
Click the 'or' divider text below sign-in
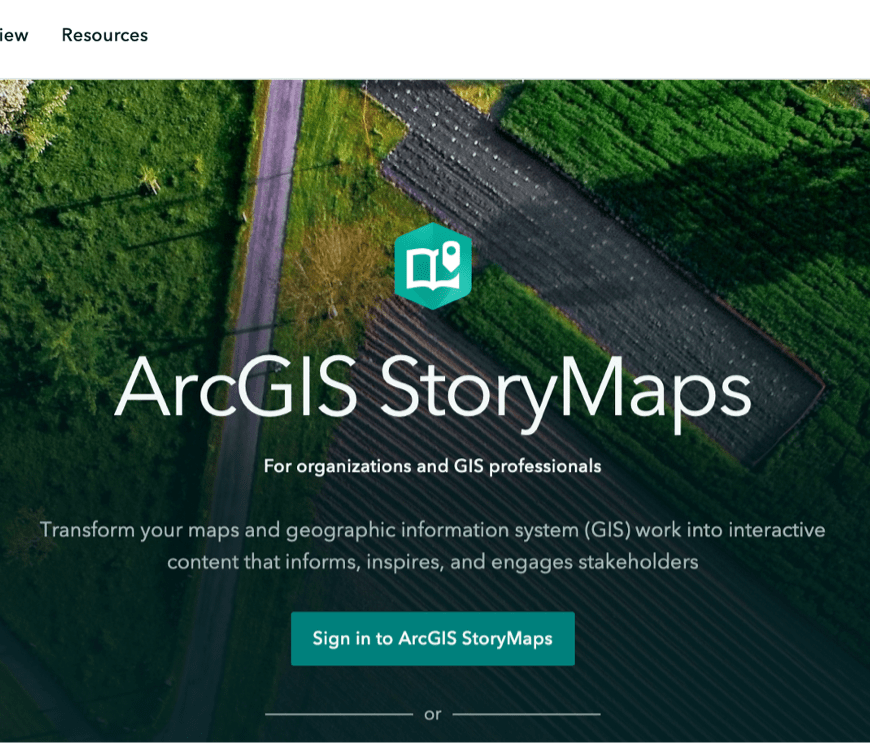click(432, 714)
